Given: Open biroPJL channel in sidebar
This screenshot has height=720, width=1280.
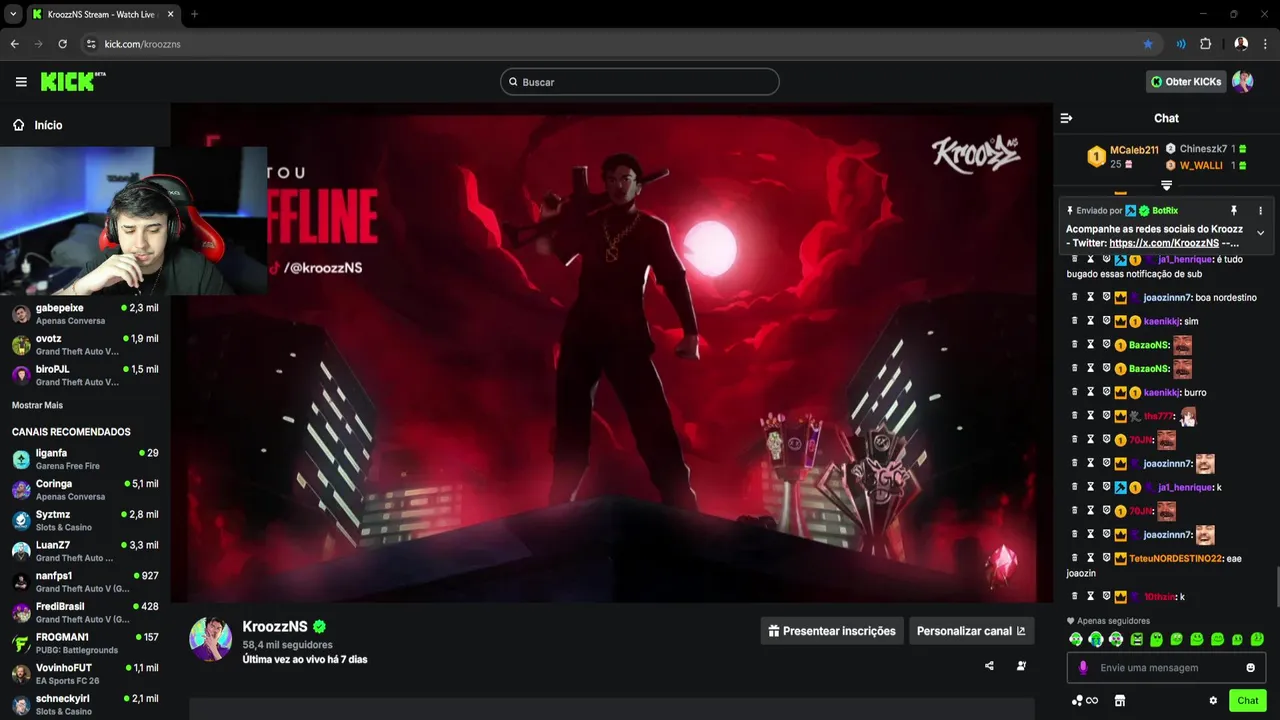Looking at the screenshot, I should 85,375.
